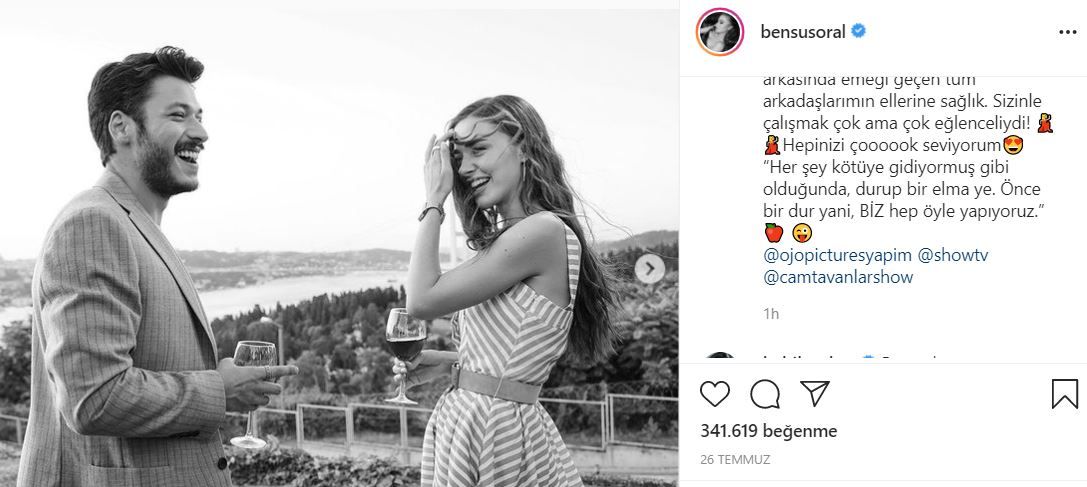The width and height of the screenshot is (1087, 487).
Task: Open the 26 TEMMUZ post date link
Action: [x=734, y=460]
